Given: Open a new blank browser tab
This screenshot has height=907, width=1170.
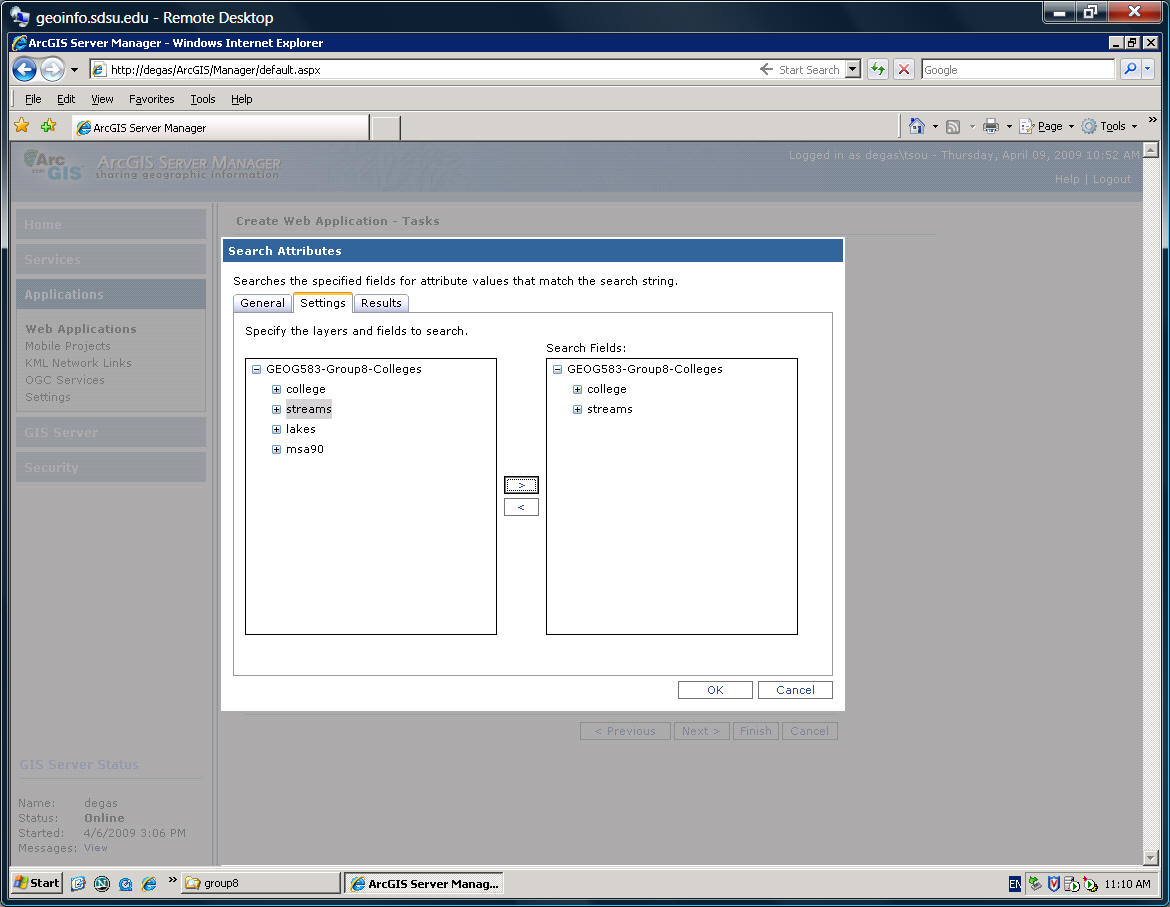Looking at the screenshot, I should tap(386, 128).
